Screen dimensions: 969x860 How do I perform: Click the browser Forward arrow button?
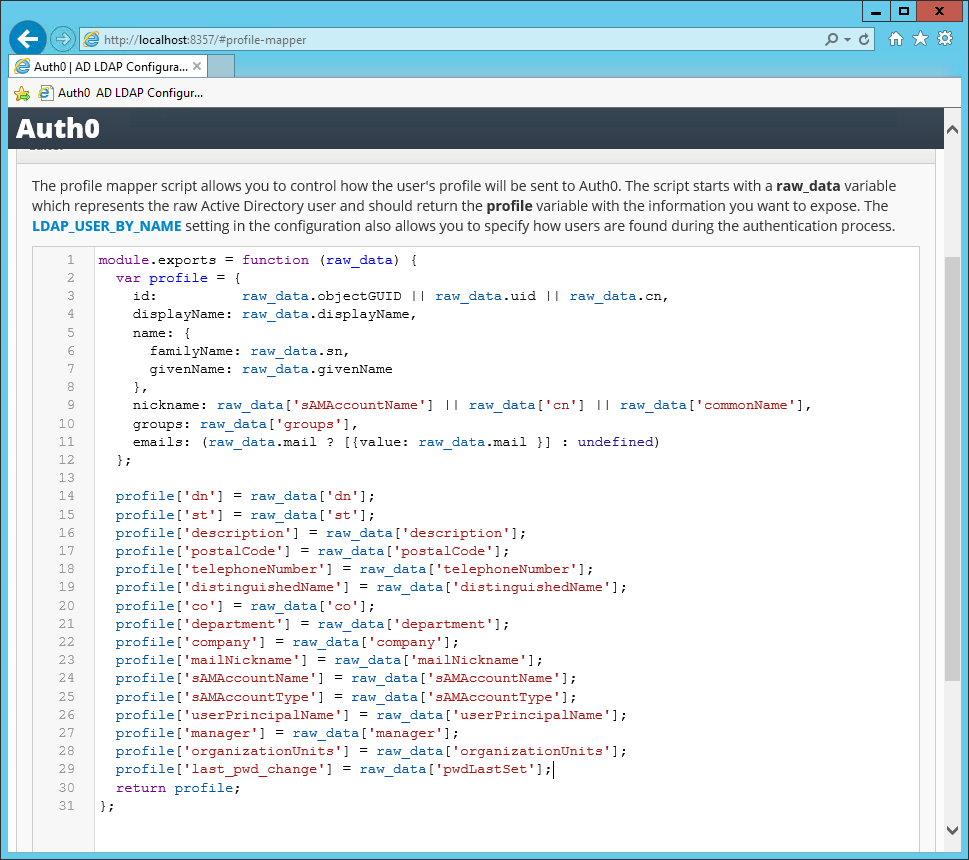62,40
